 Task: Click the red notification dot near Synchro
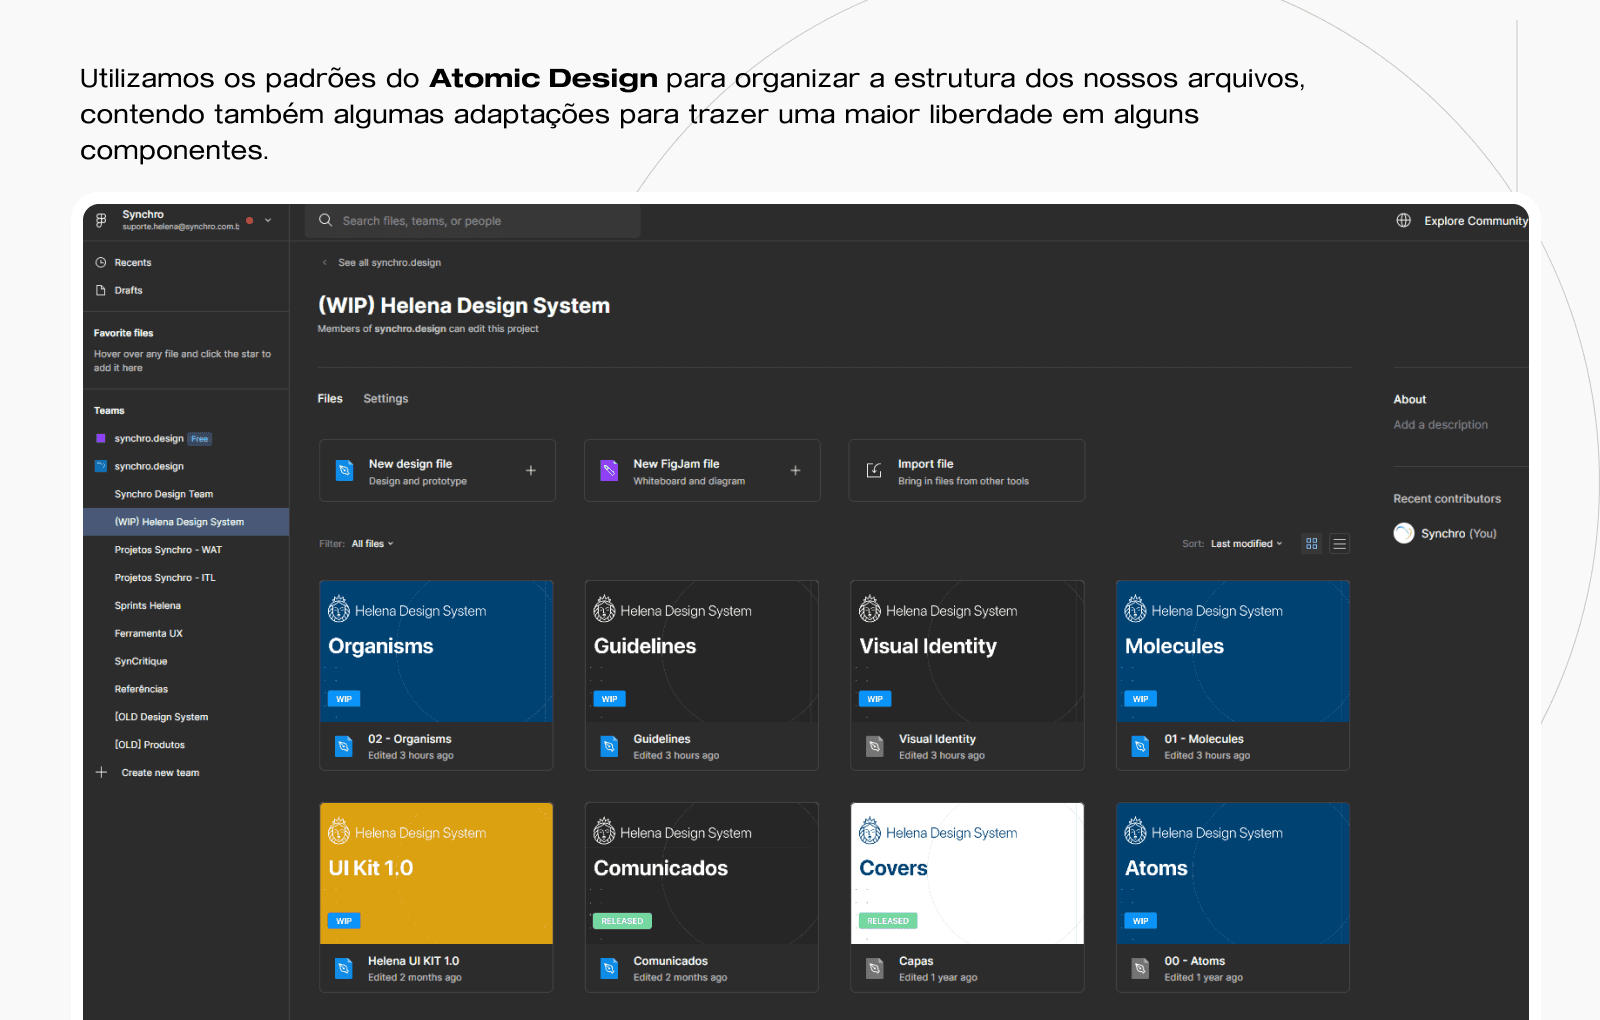pyautogui.click(x=250, y=220)
